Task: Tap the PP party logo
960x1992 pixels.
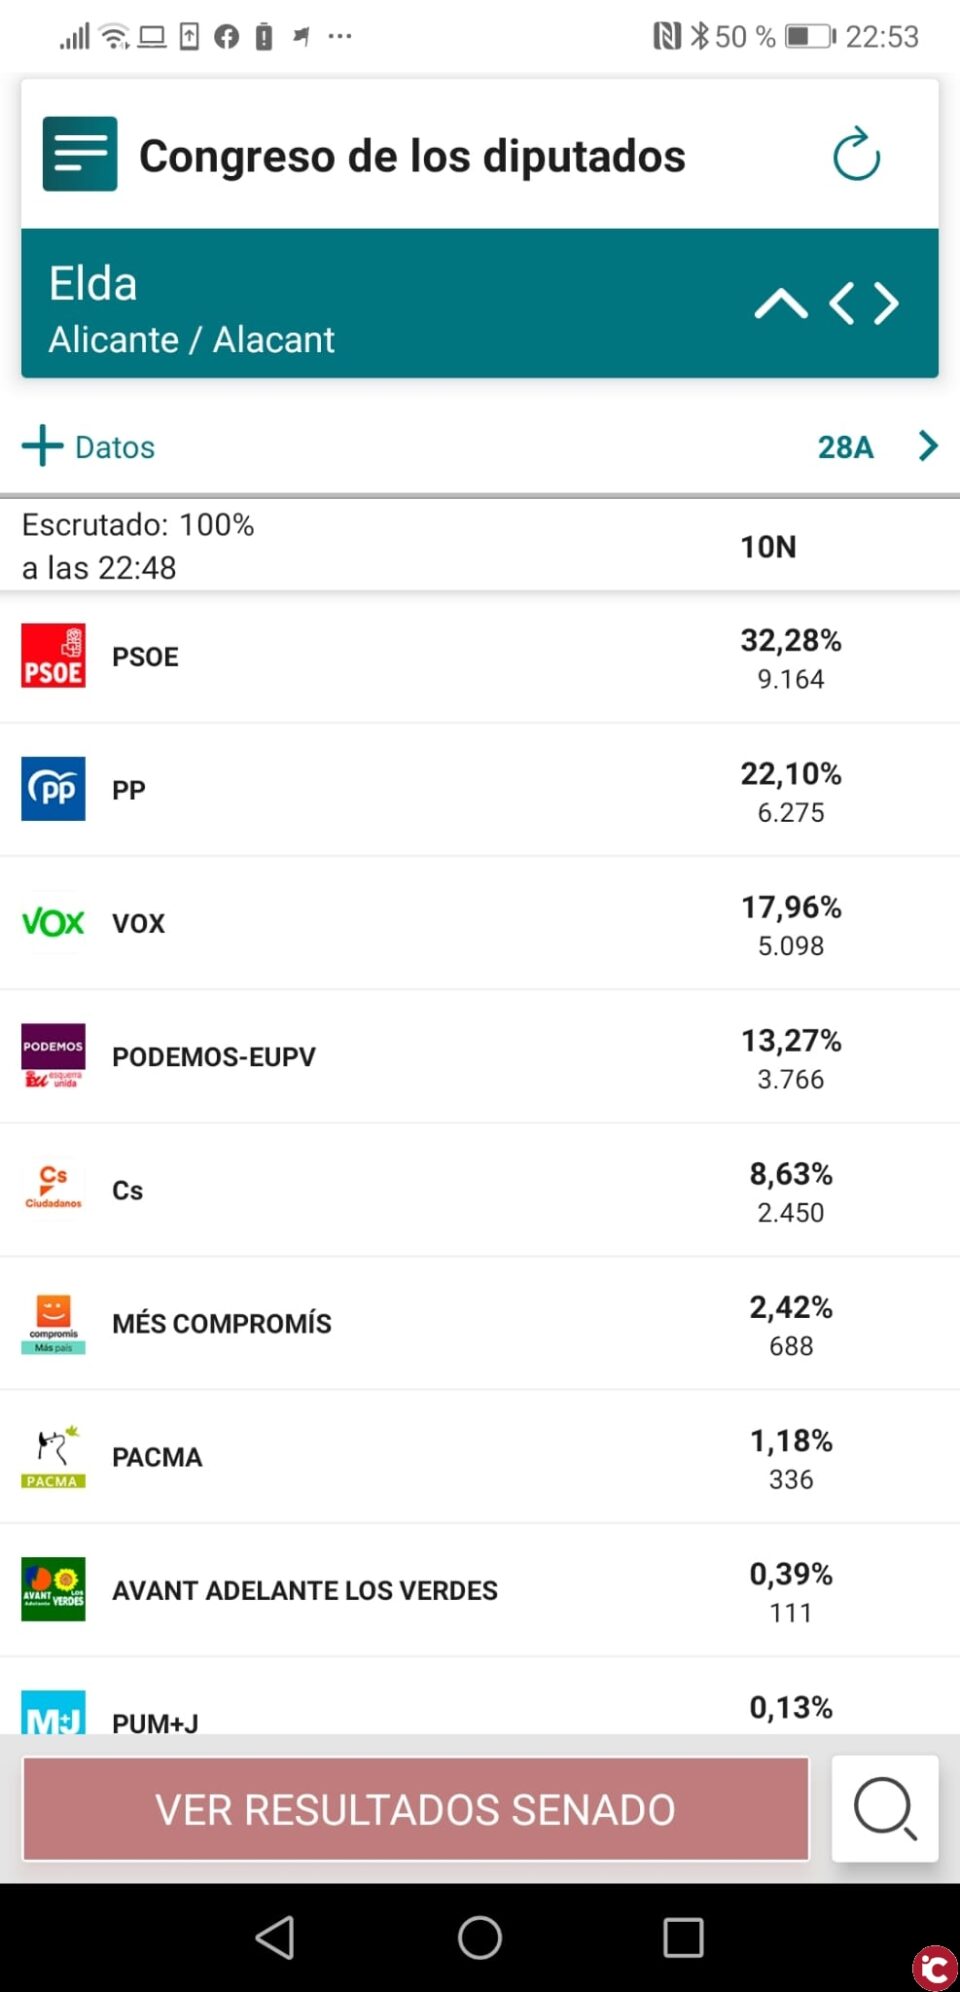Action: tap(53, 789)
